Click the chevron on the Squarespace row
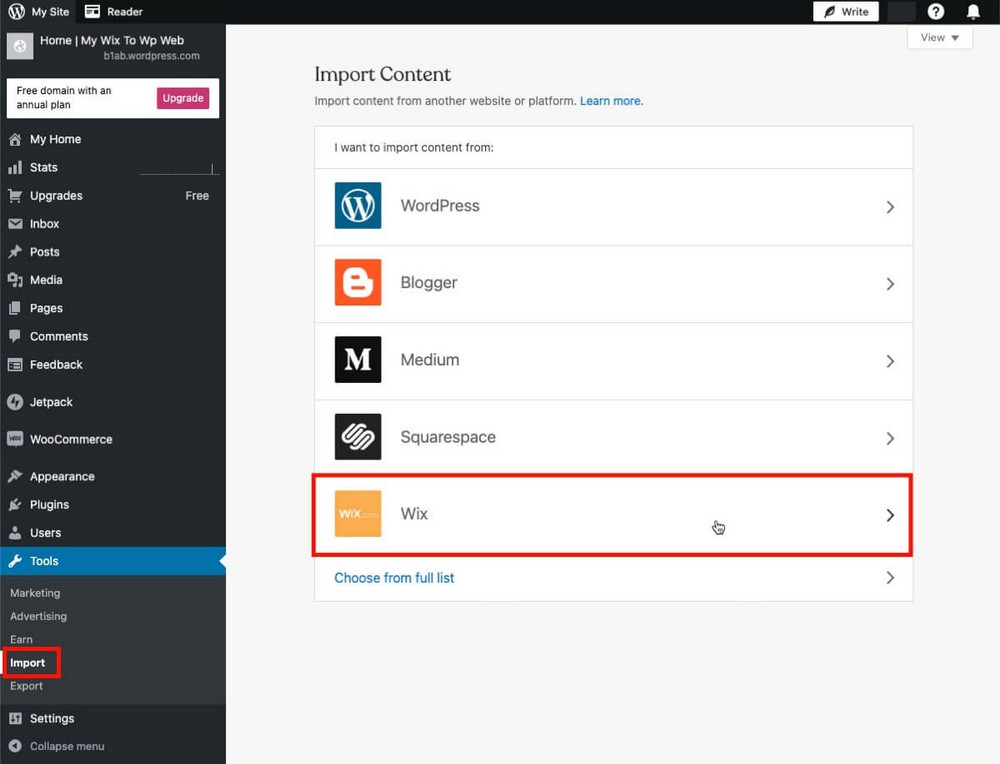This screenshot has height=764, width=1000. (x=890, y=438)
